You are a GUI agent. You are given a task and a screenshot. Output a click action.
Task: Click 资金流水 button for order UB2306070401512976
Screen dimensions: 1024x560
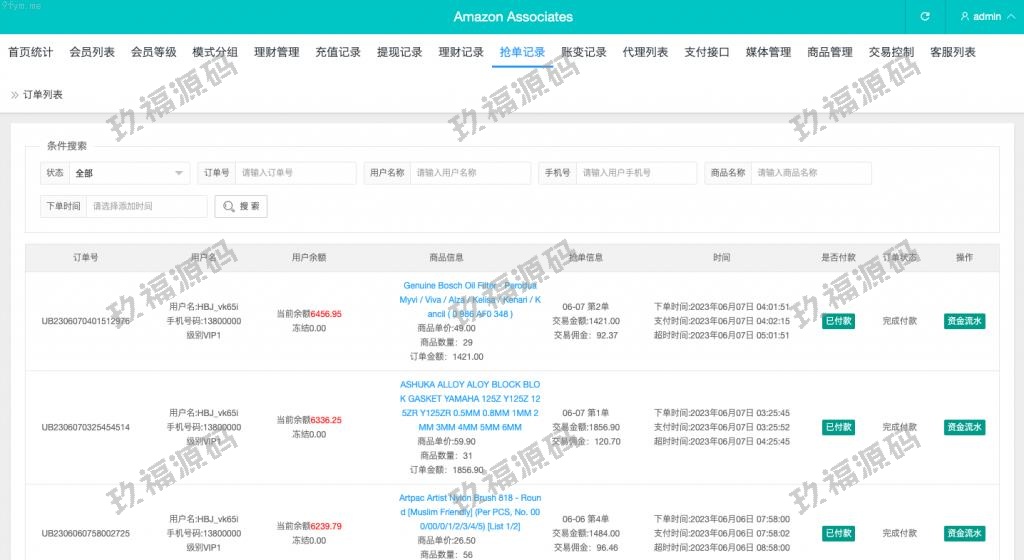coord(964,321)
